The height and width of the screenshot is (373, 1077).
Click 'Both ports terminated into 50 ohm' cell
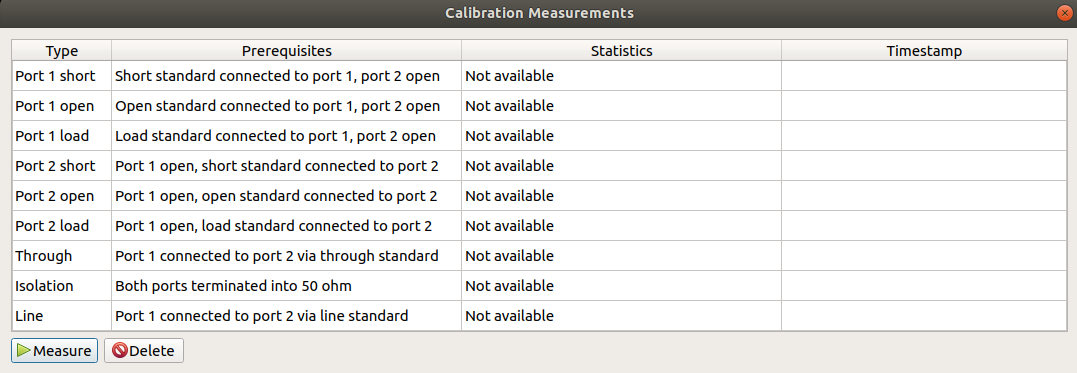(286, 286)
